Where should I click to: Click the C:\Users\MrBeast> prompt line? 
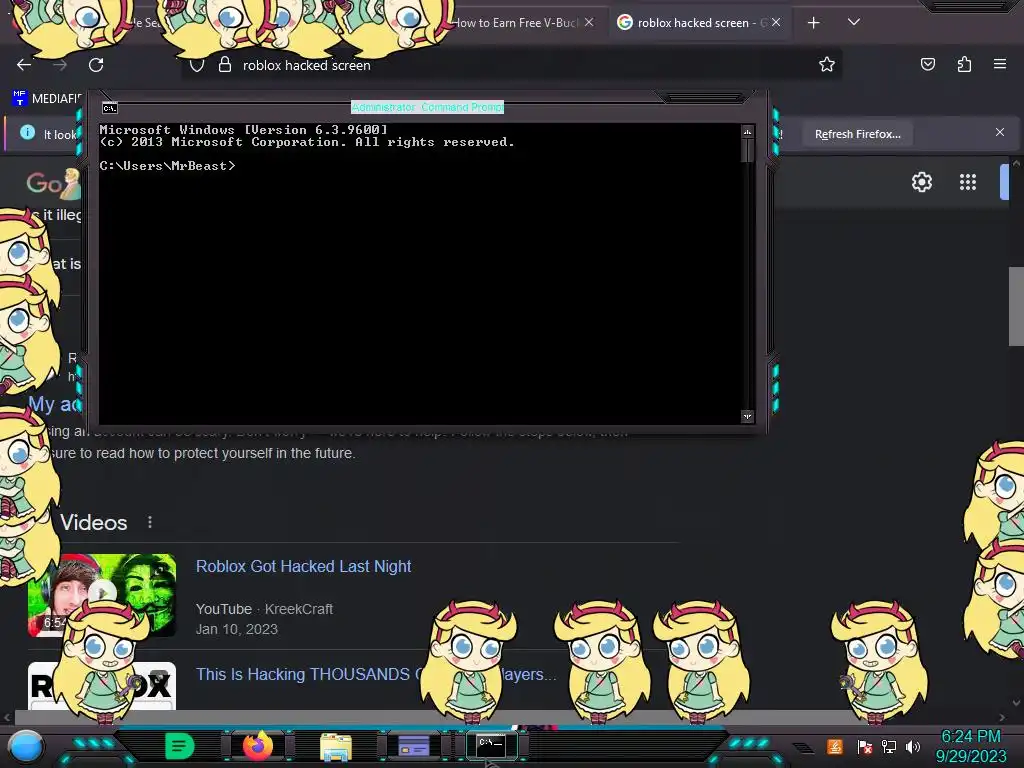(167, 166)
